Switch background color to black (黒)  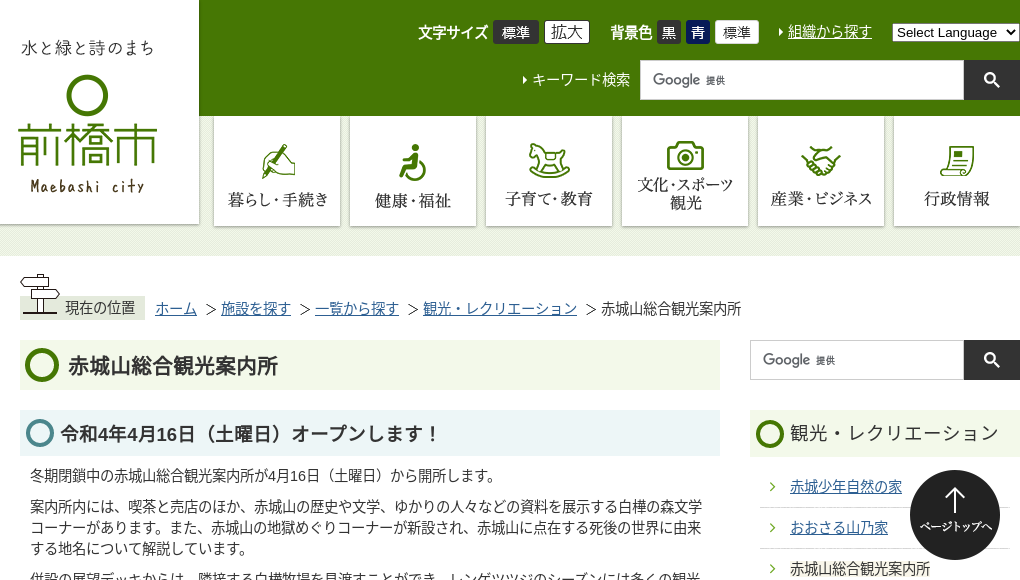click(669, 32)
